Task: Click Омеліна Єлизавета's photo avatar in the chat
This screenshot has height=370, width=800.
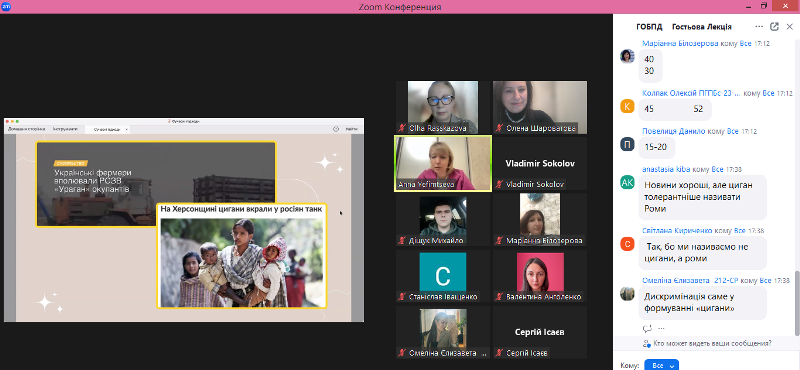Action: [627, 293]
